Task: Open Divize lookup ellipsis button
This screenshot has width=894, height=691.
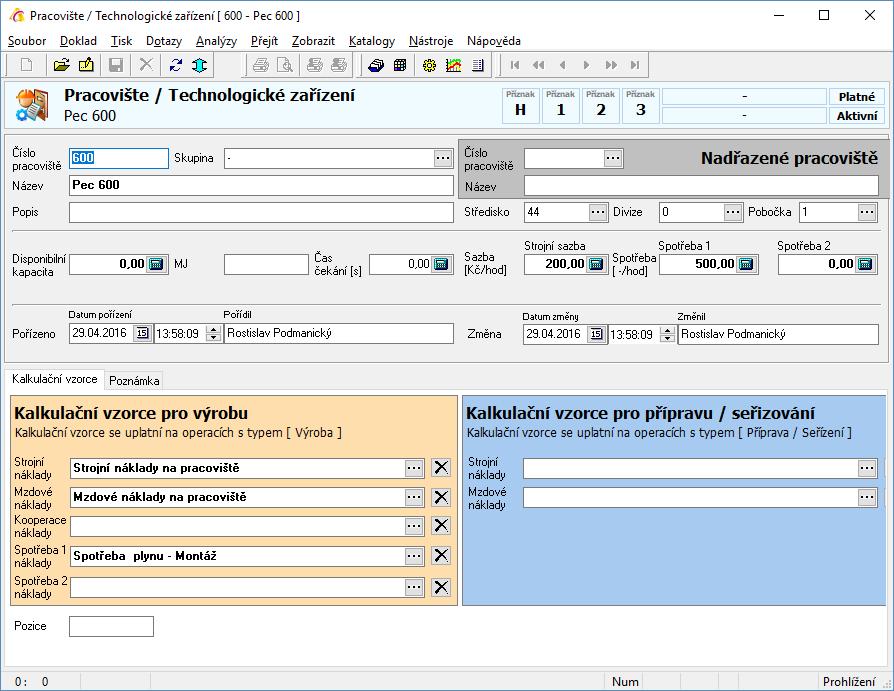Action: 733,212
